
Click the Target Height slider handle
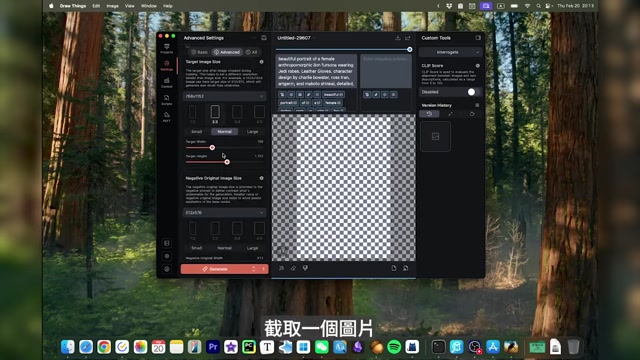click(227, 162)
